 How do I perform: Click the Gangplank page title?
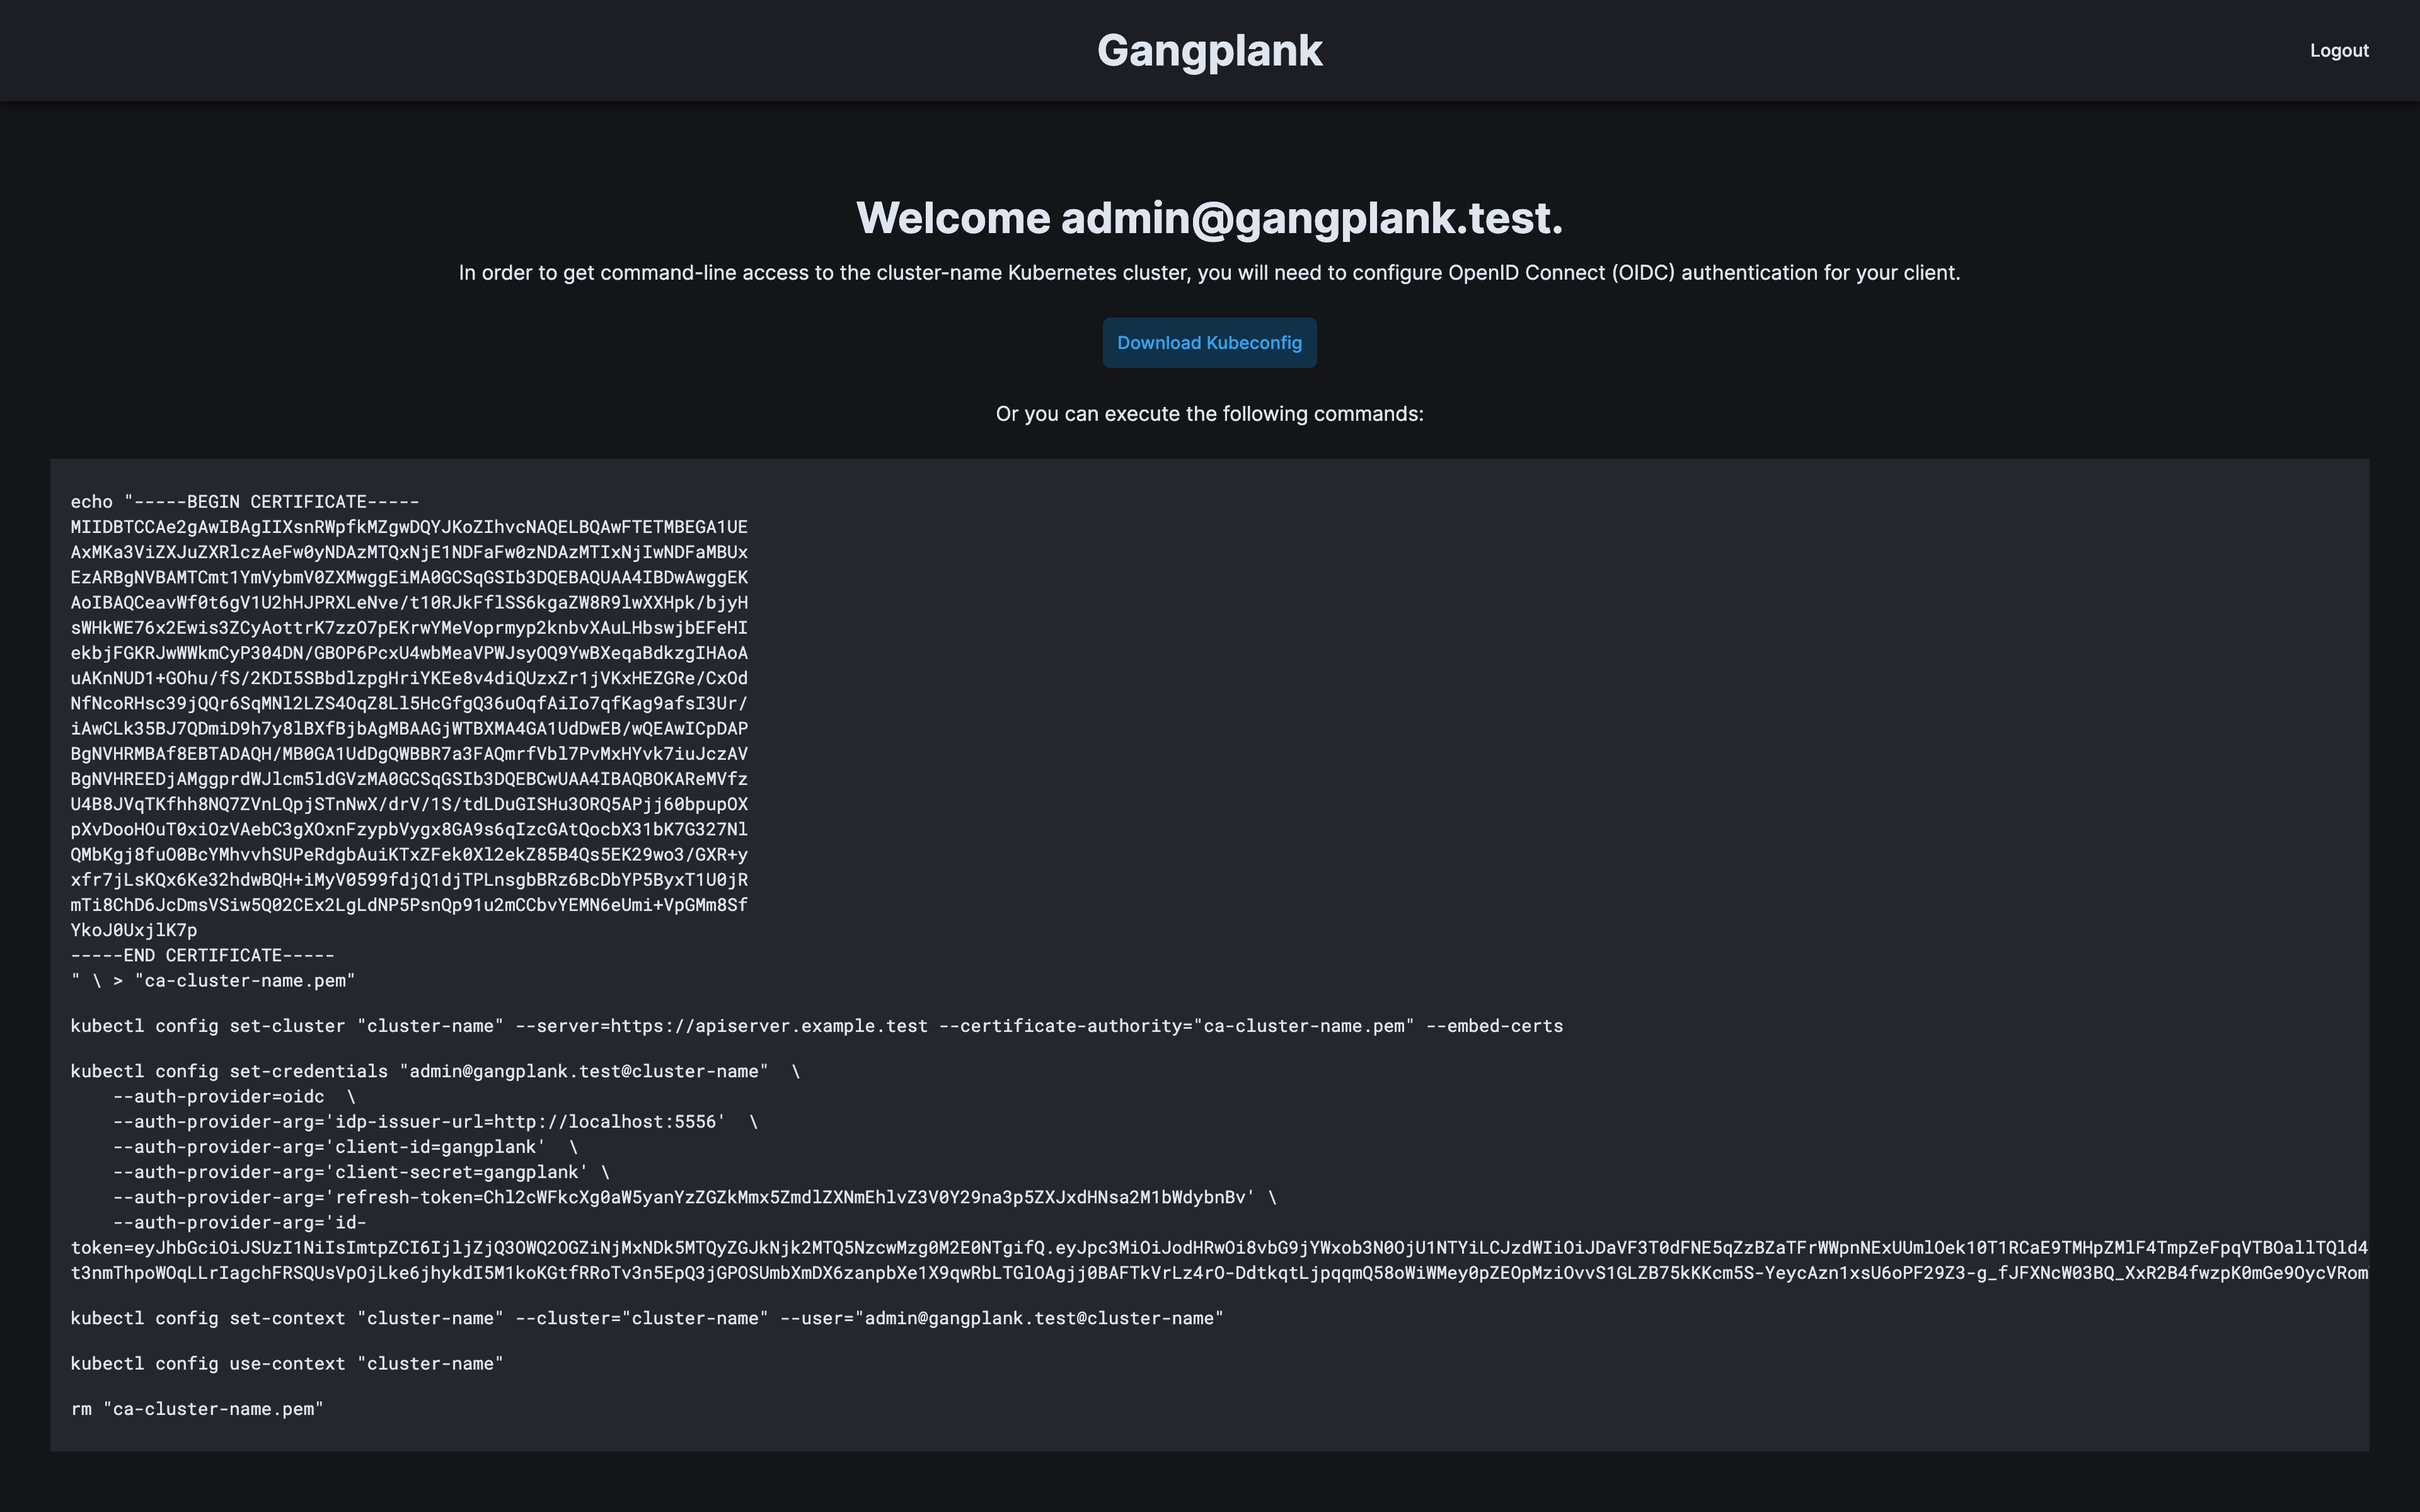point(1209,51)
